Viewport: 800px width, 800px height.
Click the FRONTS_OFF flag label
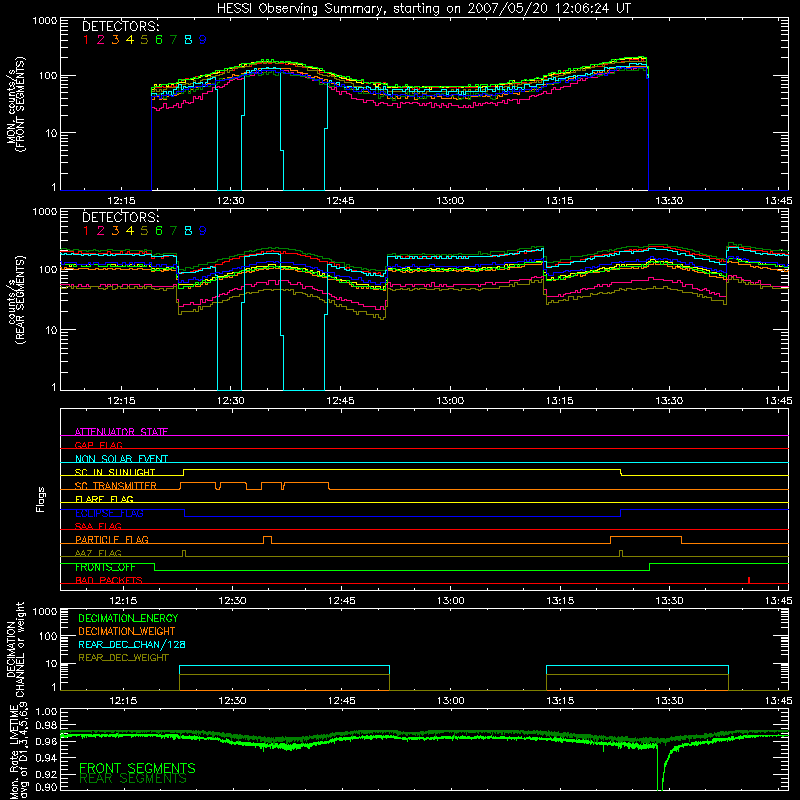[x=105, y=567]
